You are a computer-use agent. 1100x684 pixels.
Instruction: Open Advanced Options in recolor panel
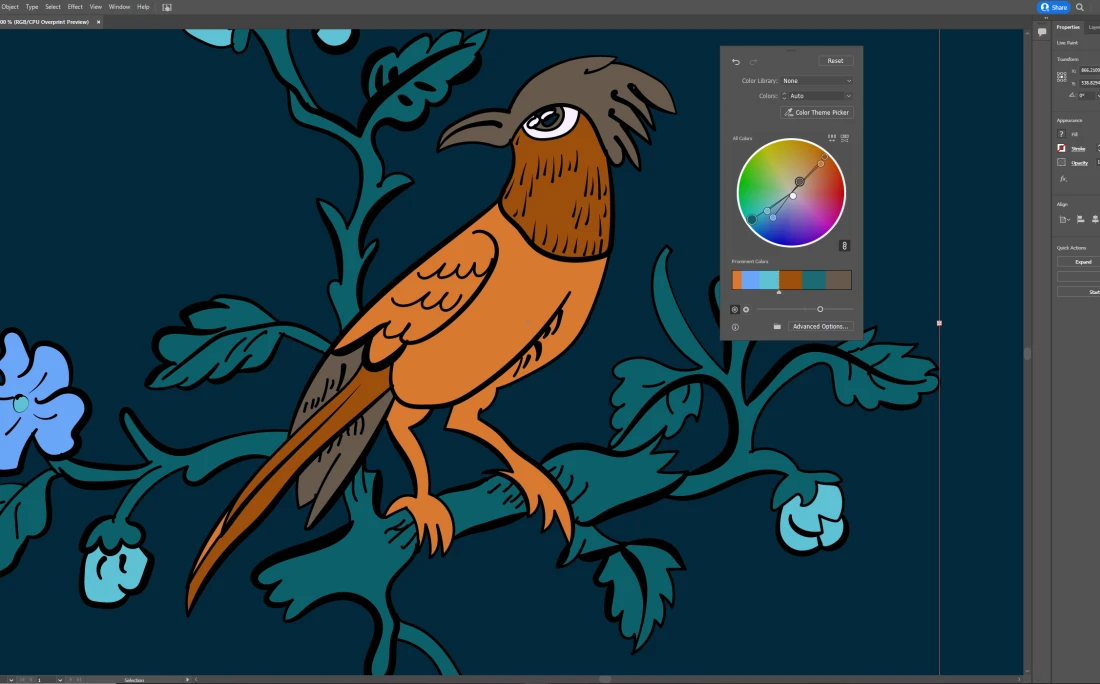tap(820, 327)
